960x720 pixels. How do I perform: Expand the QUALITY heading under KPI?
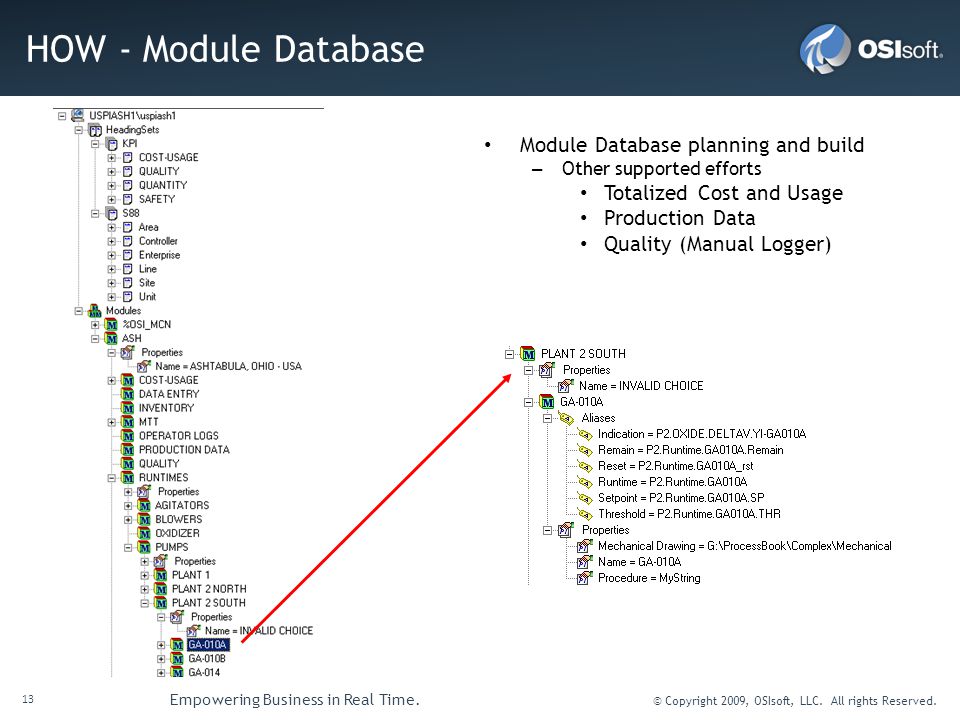(111, 171)
